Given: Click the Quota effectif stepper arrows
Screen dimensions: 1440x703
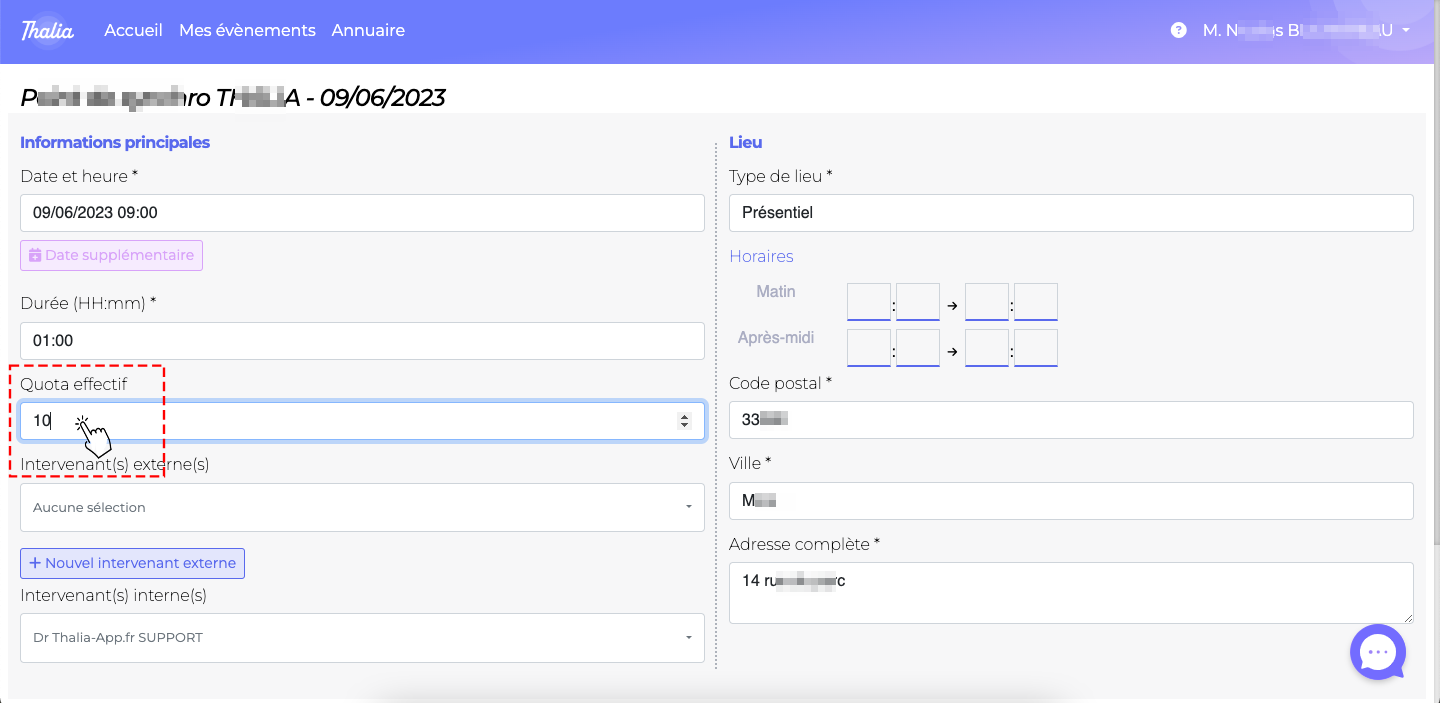Looking at the screenshot, I should click(x=684, y=422).
